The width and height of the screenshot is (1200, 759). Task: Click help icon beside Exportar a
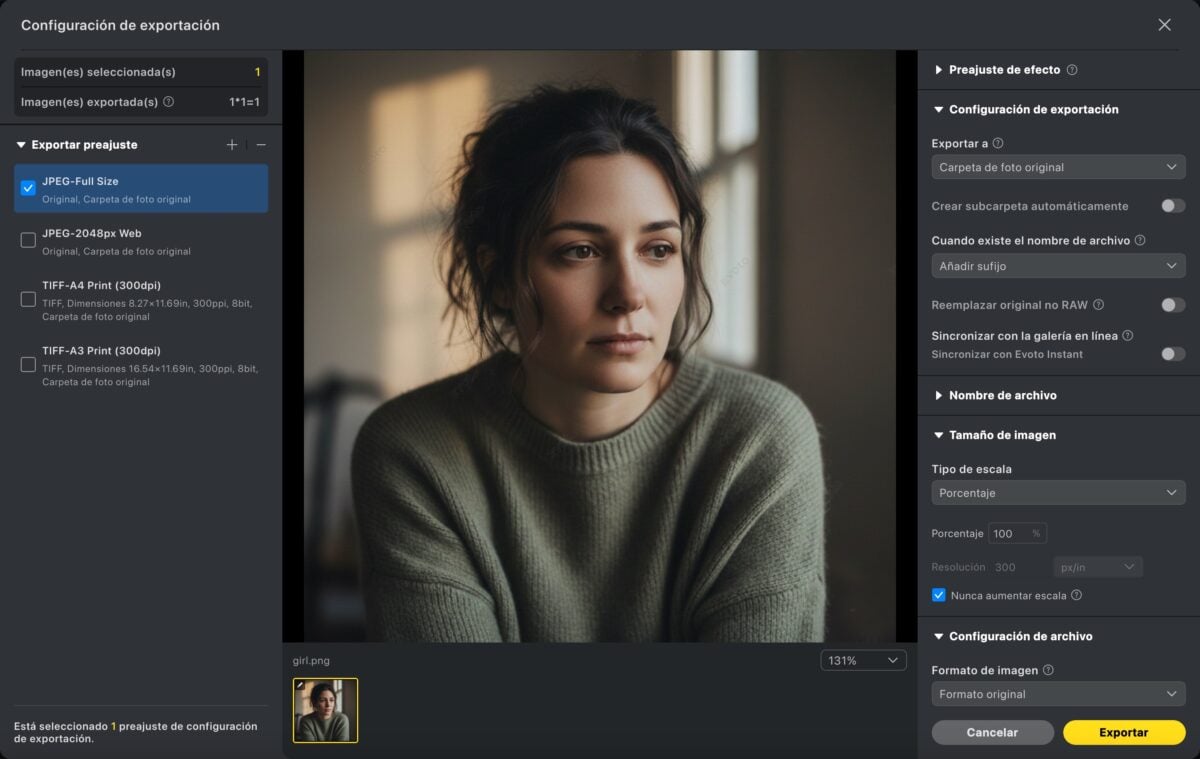(997, 144)
